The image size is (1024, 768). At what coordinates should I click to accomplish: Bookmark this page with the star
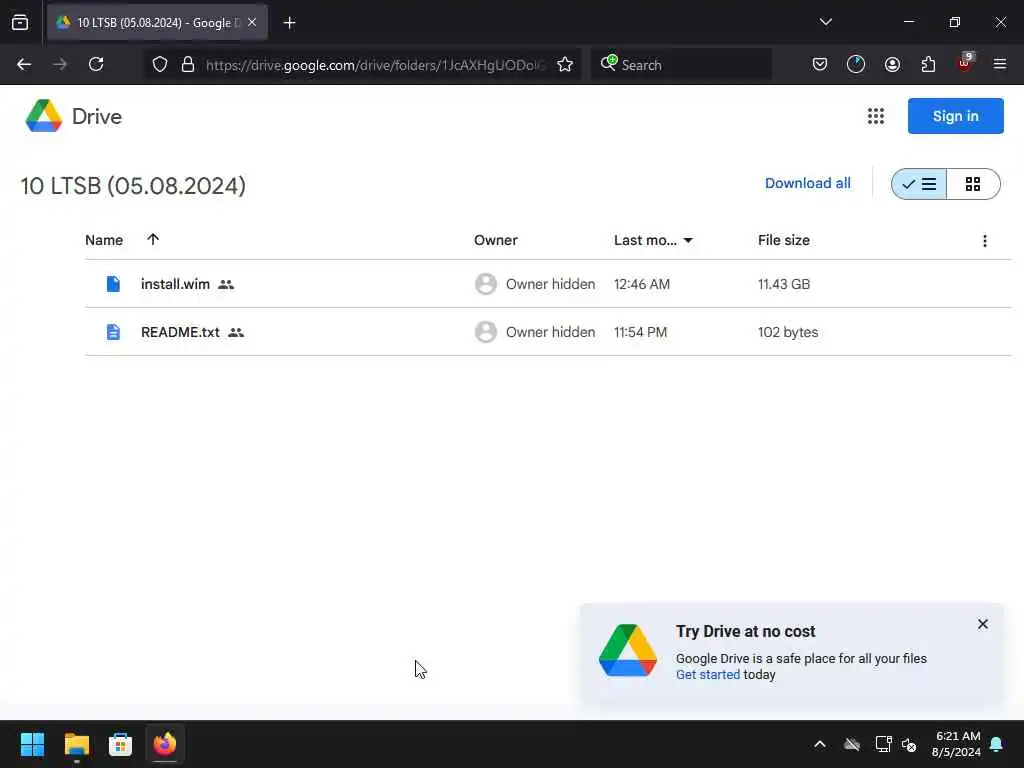[x=565, y=65]
